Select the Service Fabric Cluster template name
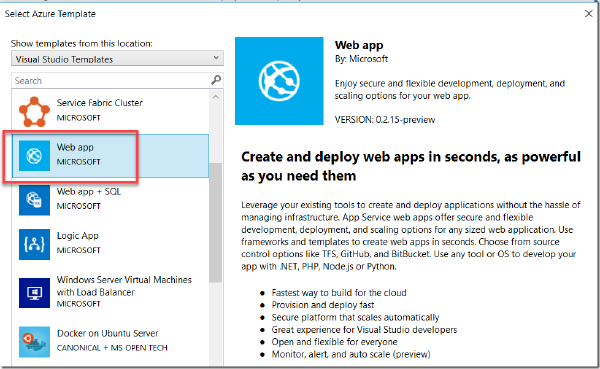Screen dimensions: 600x369 tap(99, 103)
